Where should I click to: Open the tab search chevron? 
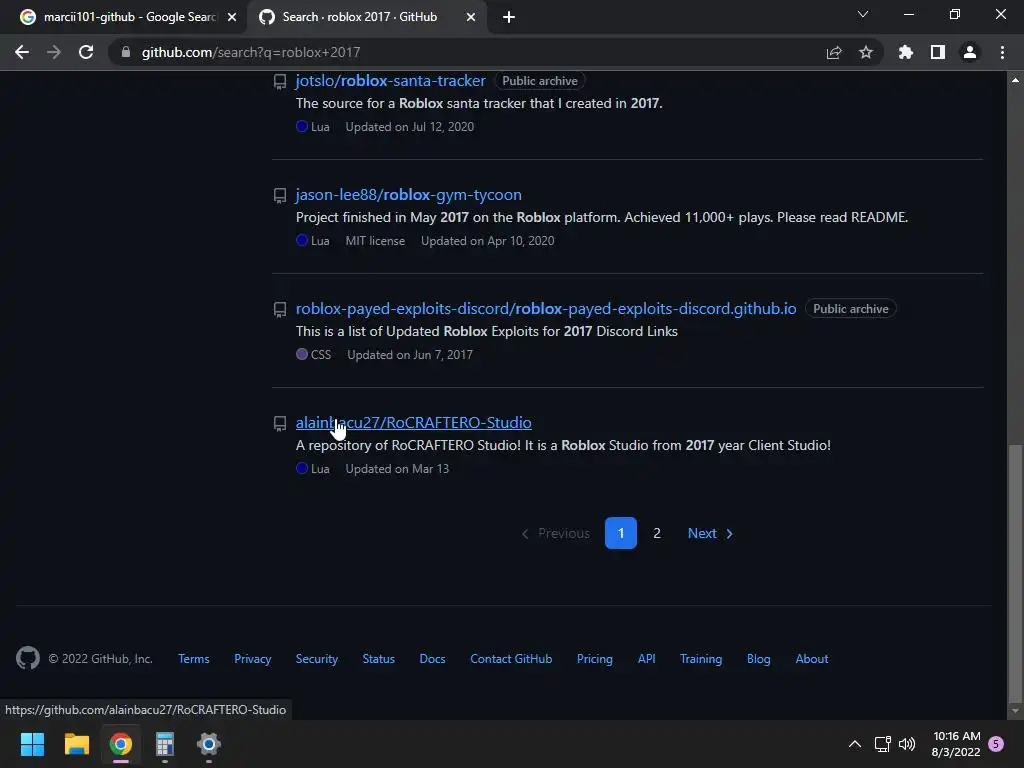[x=863, y=14]
